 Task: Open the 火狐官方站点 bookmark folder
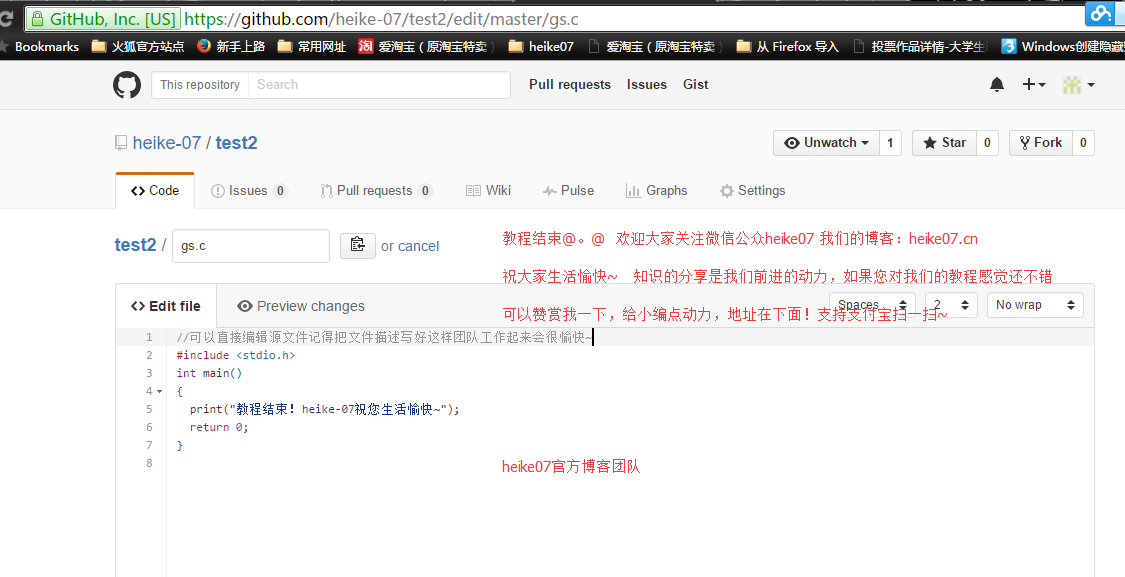138,47
